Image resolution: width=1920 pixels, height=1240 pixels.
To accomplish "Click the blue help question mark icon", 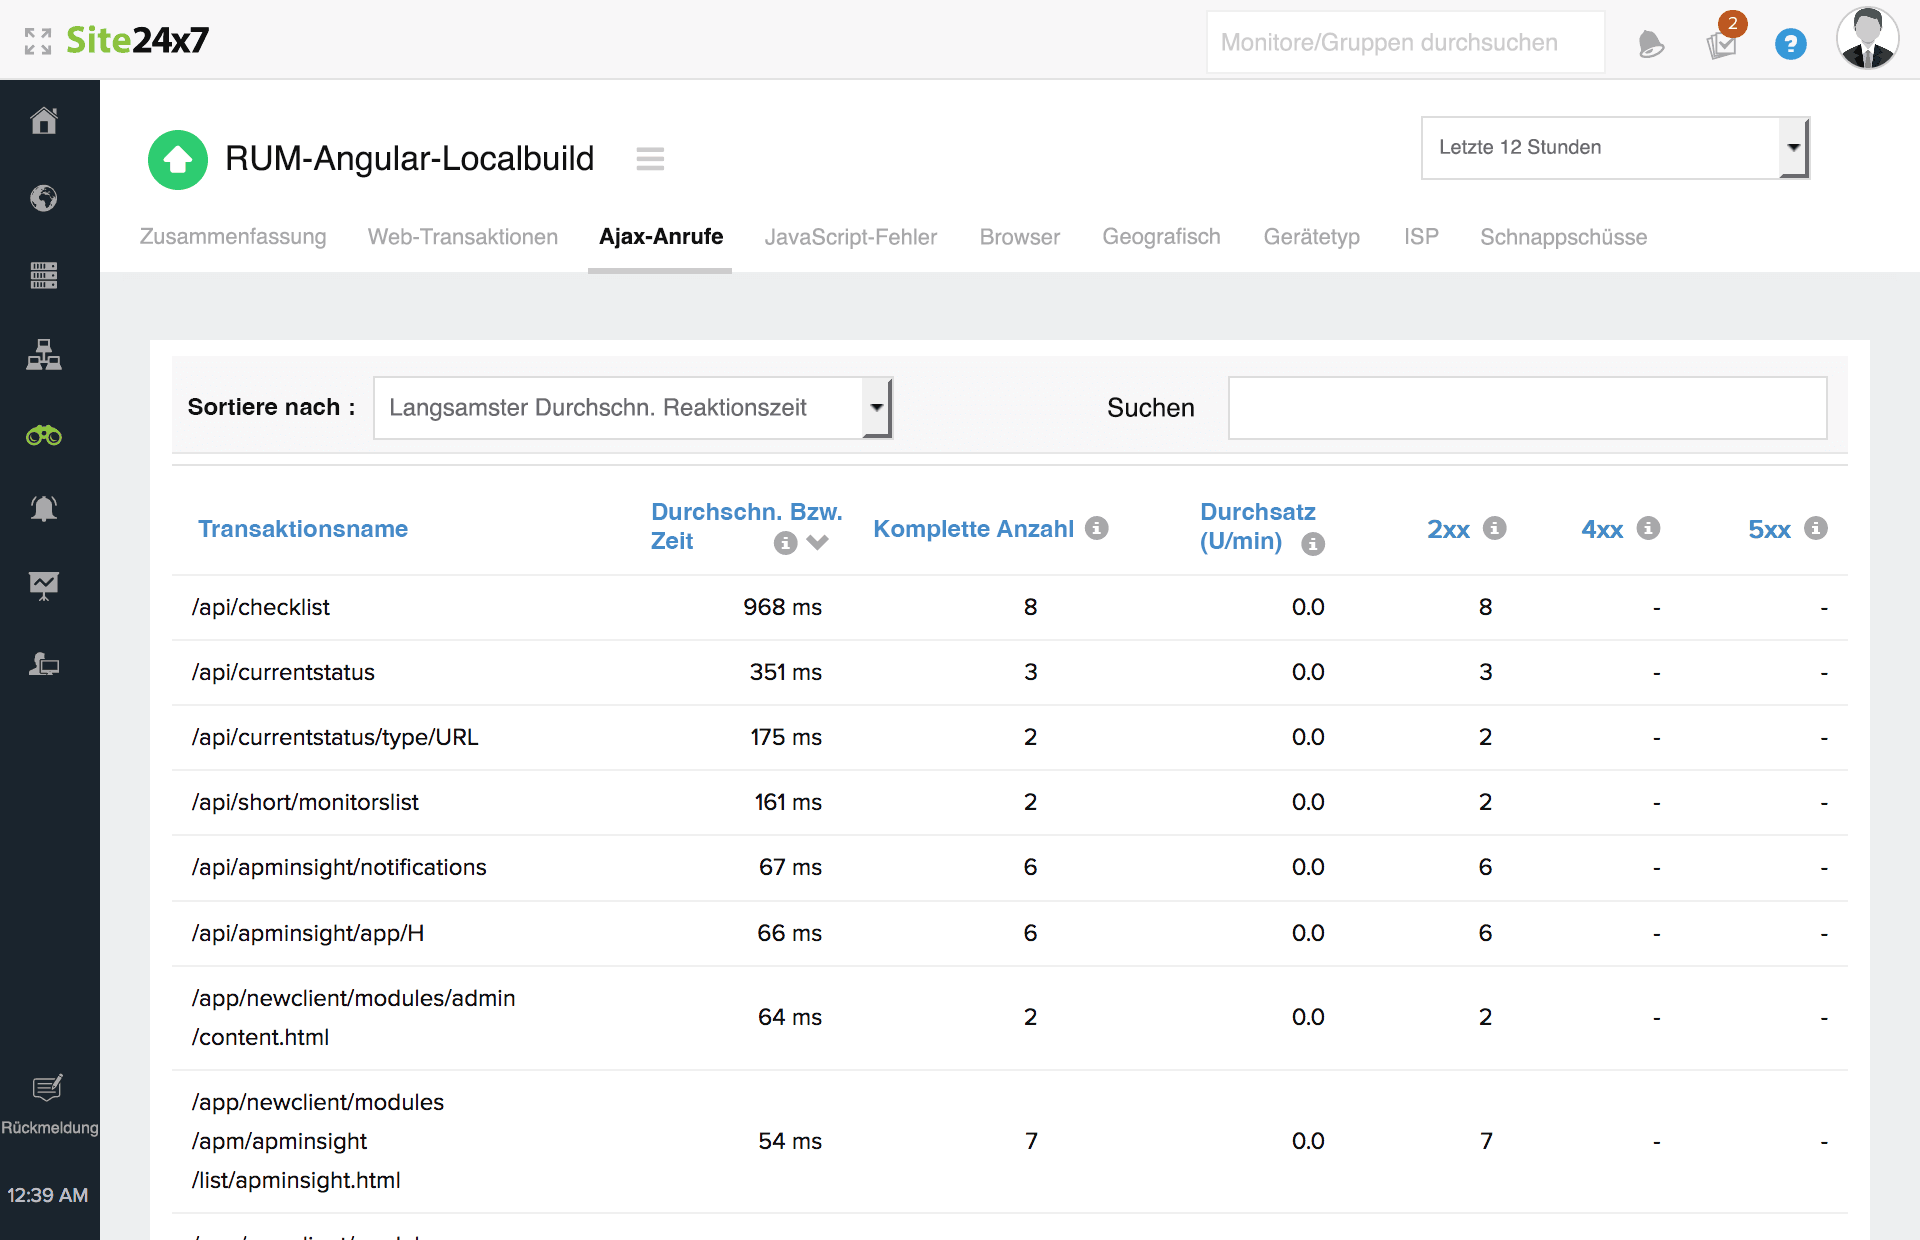I will 1790,44.
